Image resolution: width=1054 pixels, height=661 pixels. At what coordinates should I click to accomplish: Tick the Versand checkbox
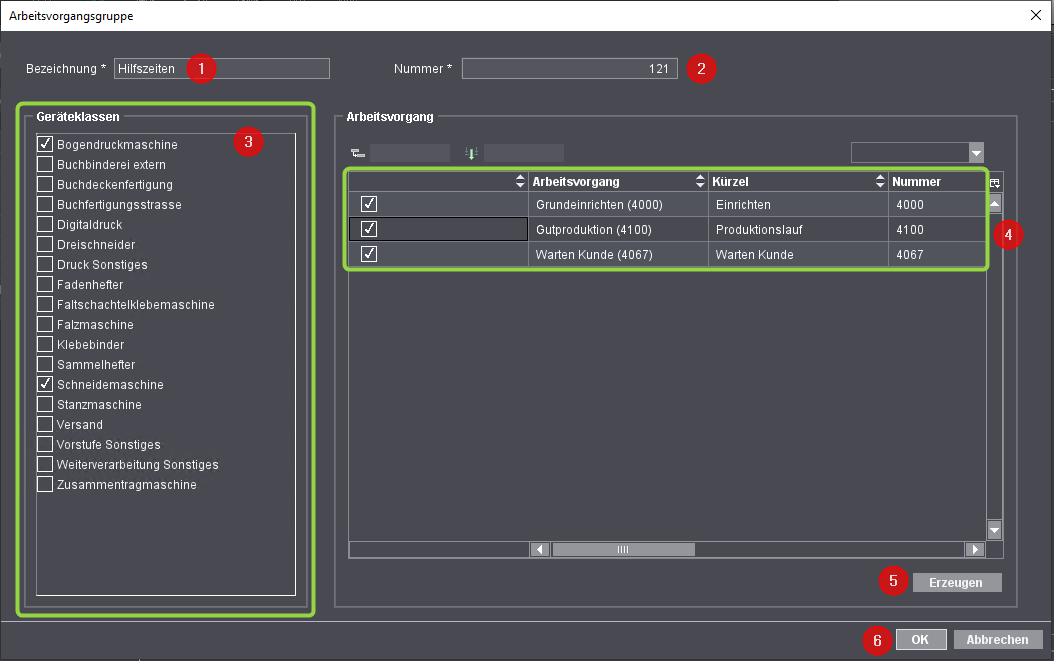45,424
